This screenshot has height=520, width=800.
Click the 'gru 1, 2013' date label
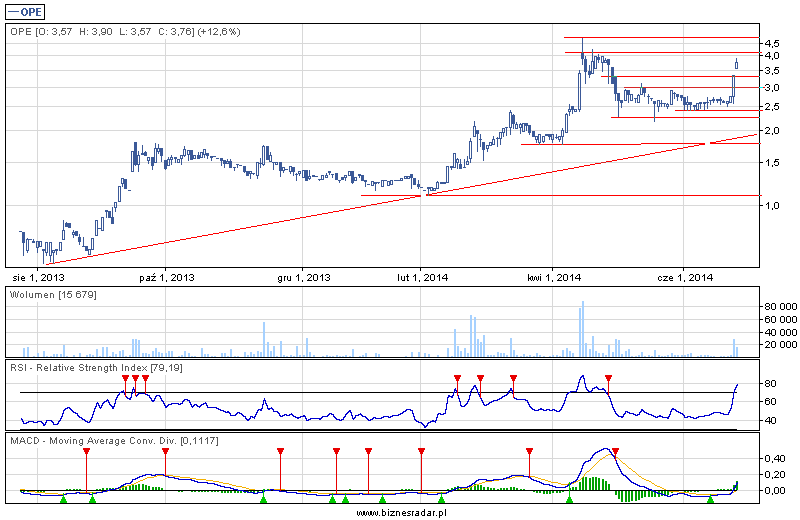click(x=304, y=278)
